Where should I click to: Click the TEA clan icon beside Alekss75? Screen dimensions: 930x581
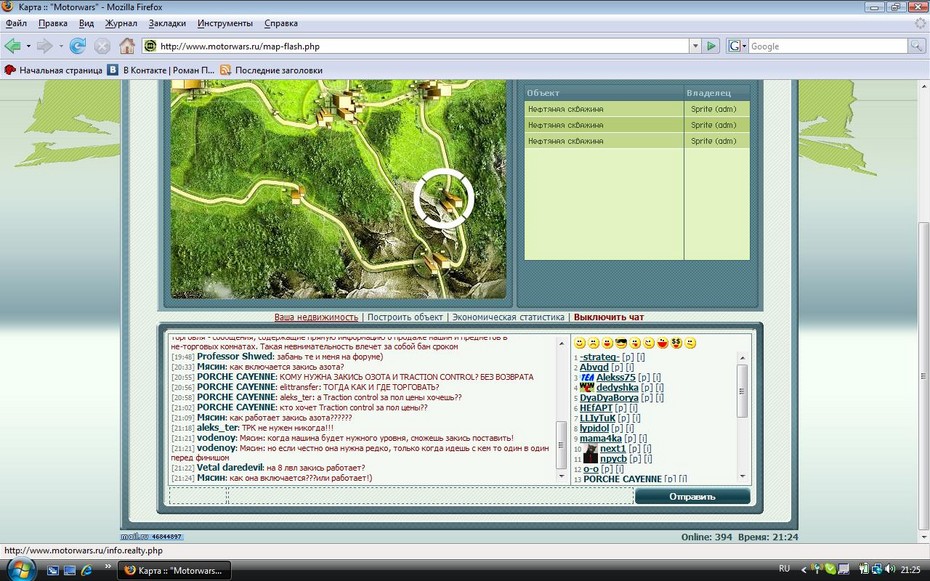coord(587,378)
